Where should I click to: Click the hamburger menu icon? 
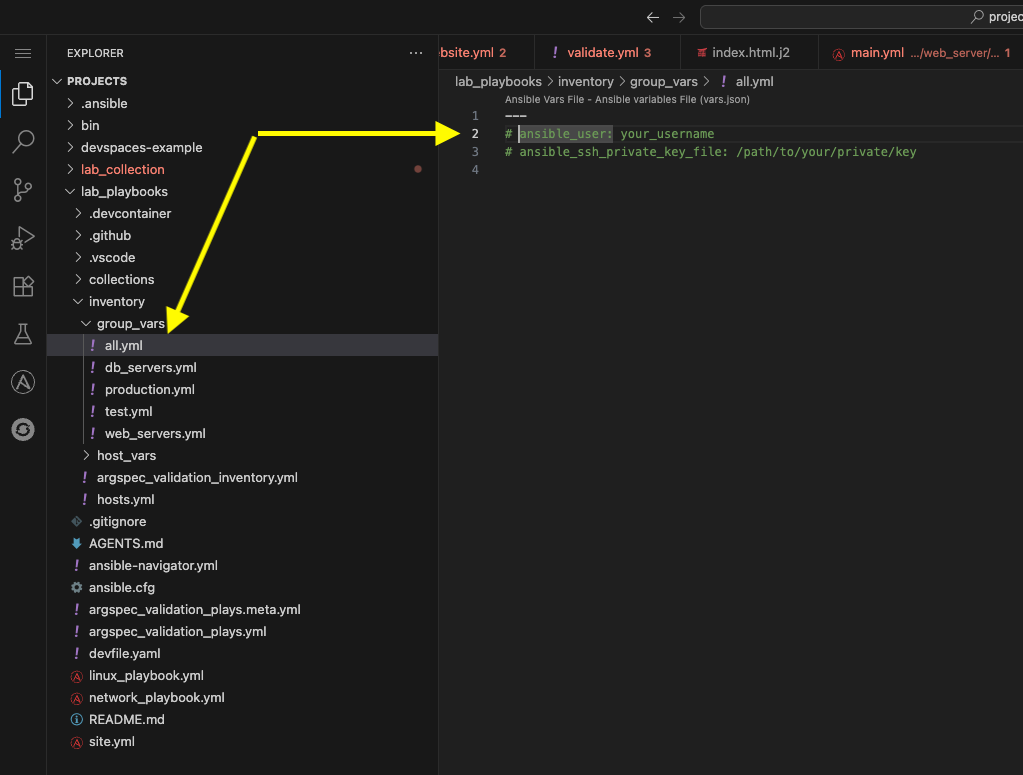tap(22, 53)
